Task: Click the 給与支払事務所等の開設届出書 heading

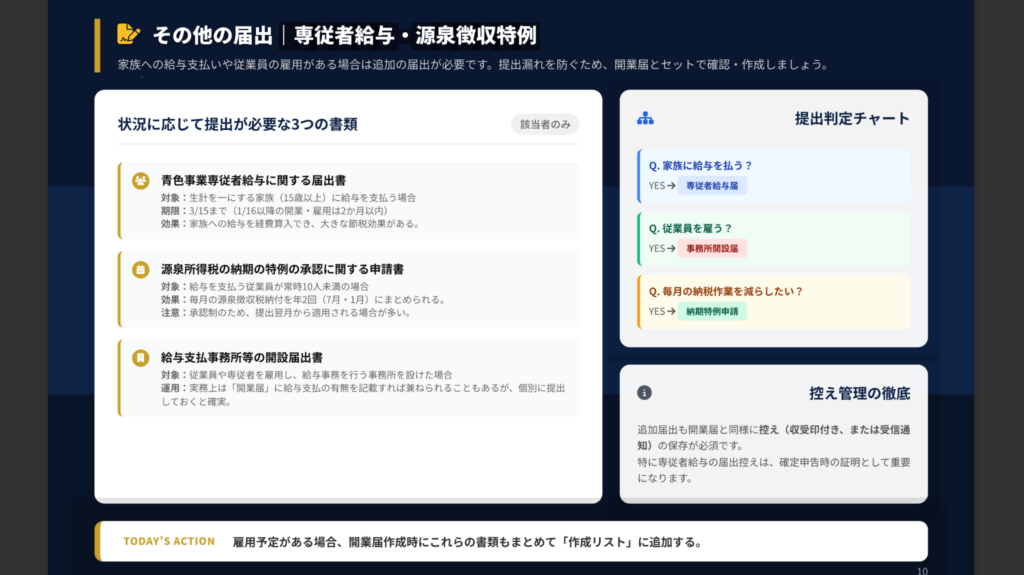Action: point(241,357)
